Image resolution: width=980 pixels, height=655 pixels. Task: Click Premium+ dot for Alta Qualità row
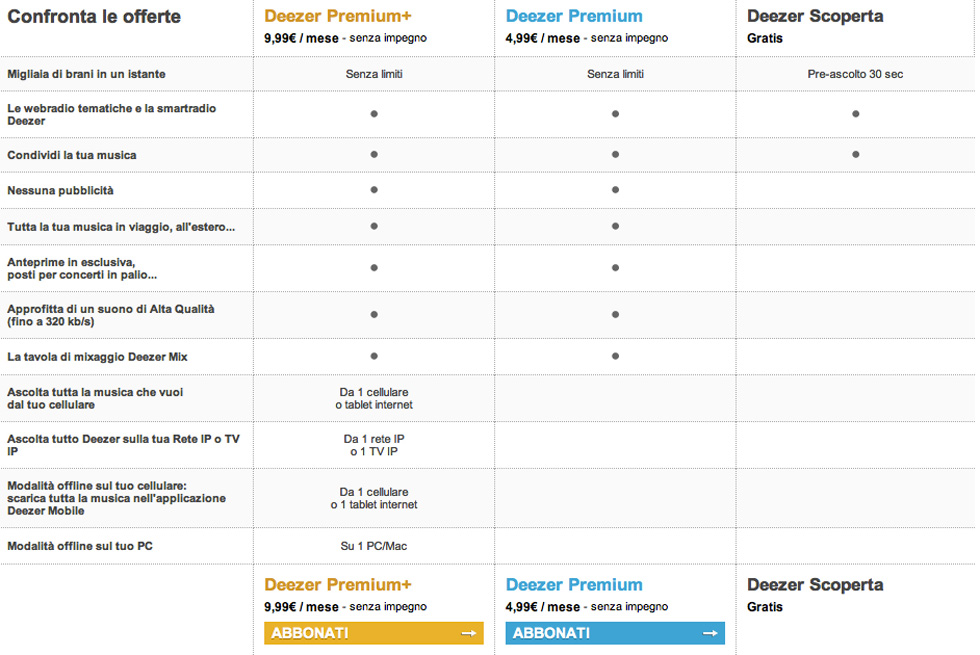(374, 315)
